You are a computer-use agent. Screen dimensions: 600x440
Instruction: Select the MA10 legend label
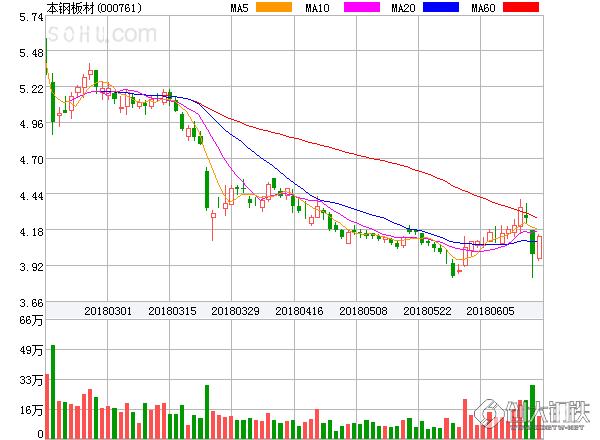[317, 8]
